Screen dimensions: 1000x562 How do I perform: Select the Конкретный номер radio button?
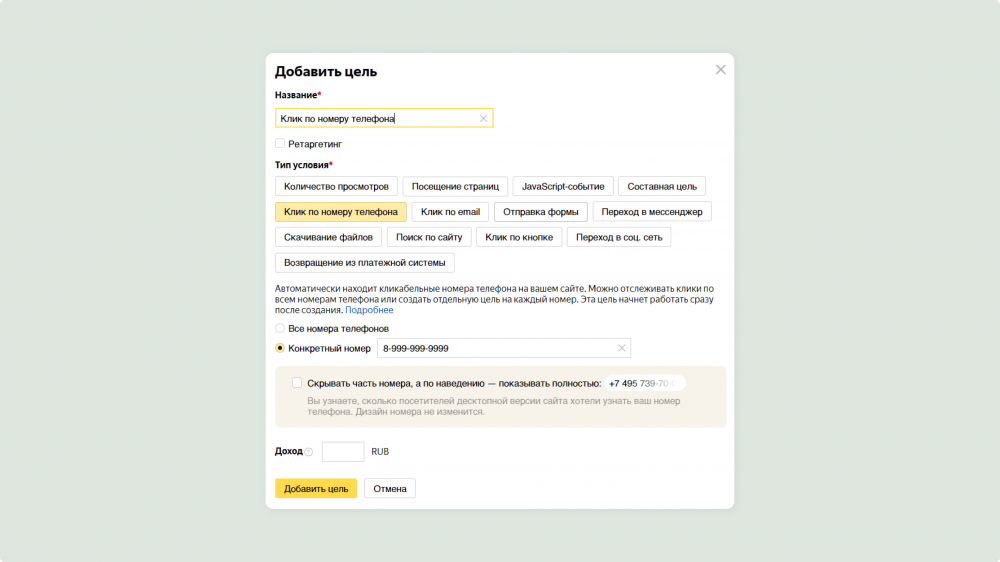280,348
